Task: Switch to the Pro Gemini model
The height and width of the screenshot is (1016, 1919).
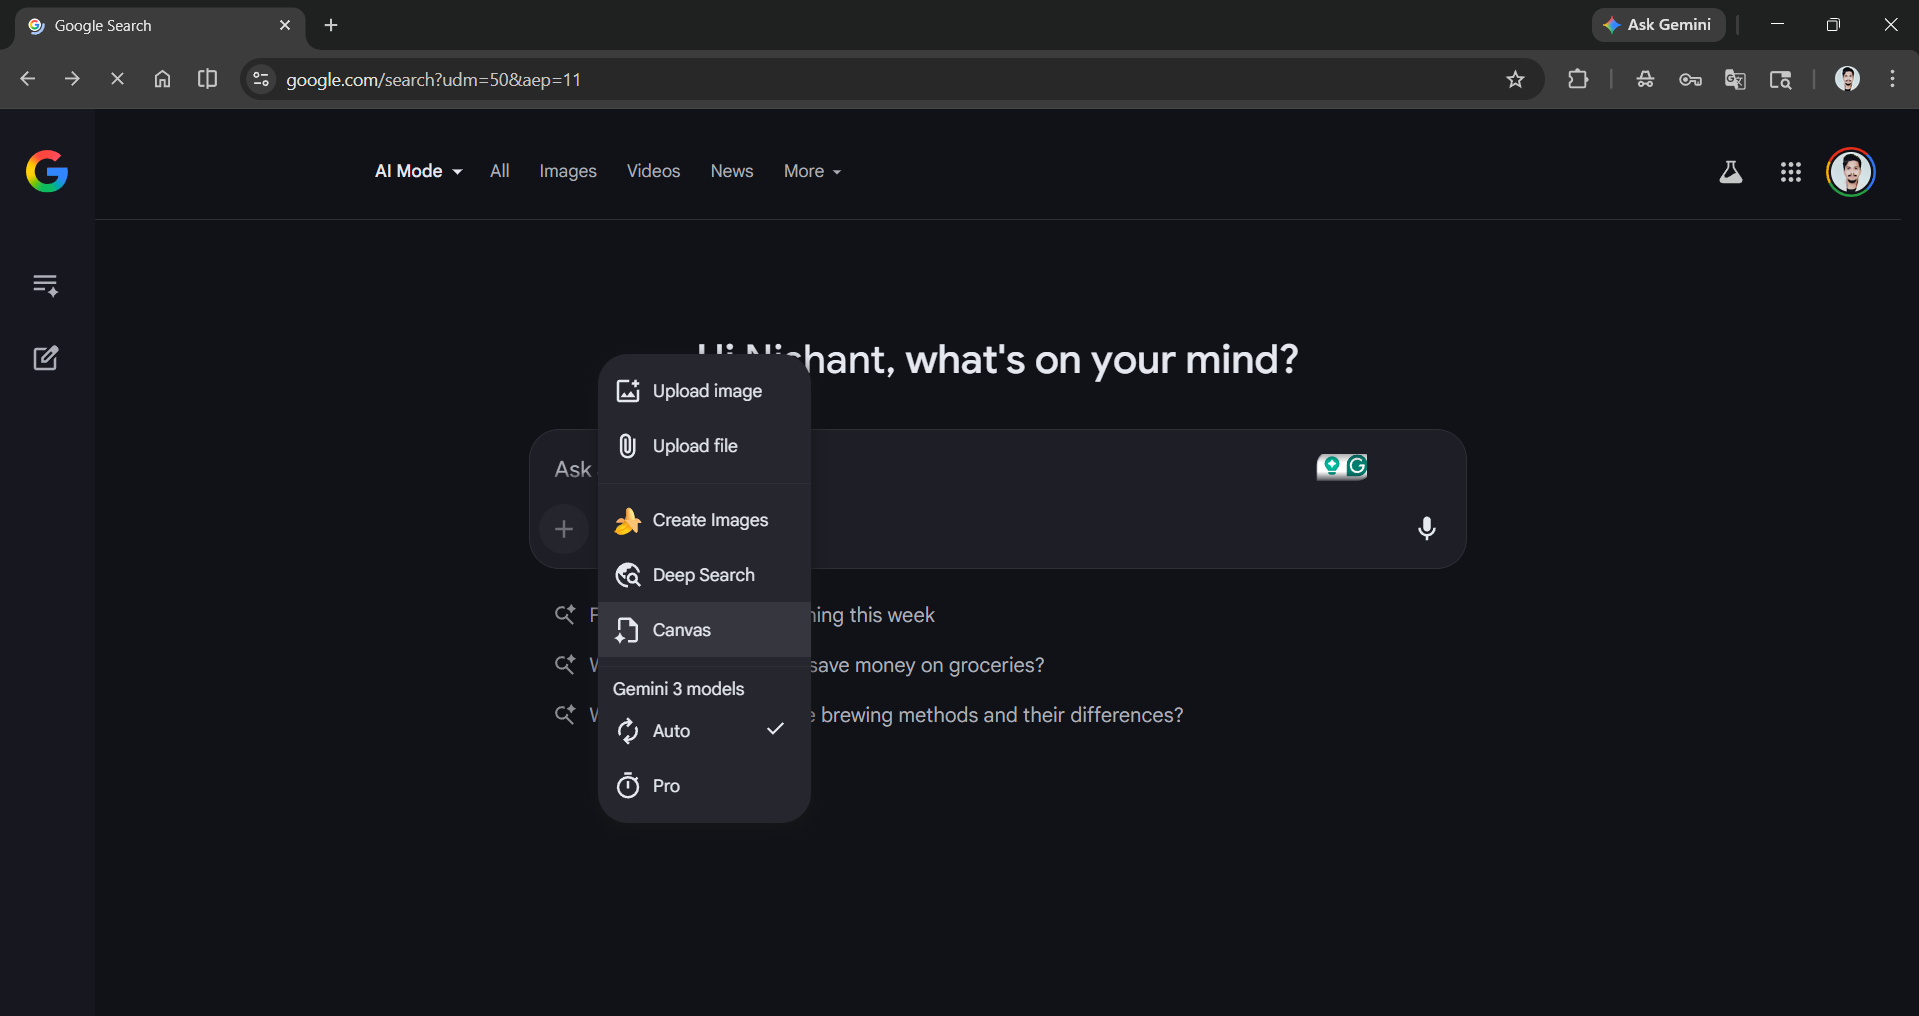Action: tap(664, 785)
